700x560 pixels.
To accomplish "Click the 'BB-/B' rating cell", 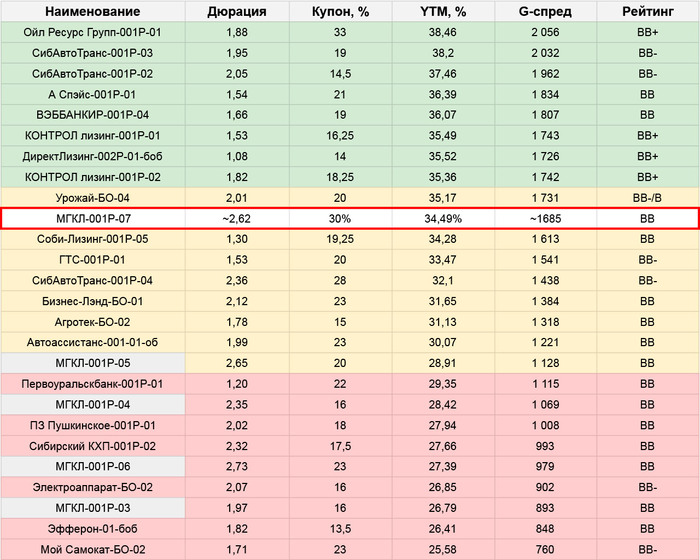I will pos(648,198).
